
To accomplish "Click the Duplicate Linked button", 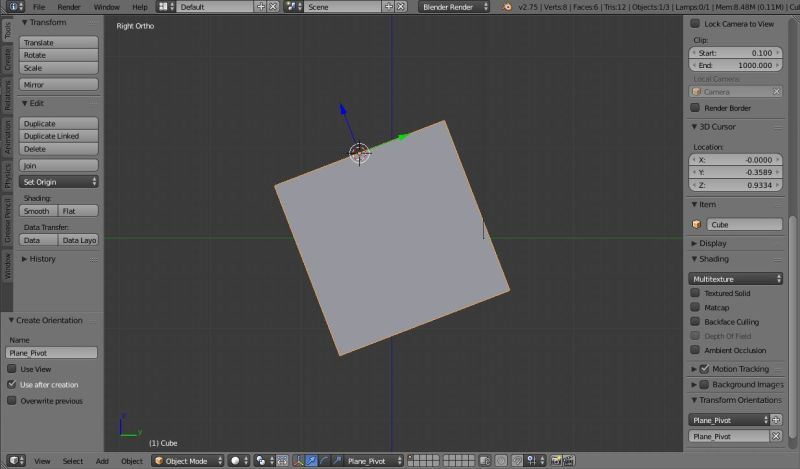I will 59,136.
